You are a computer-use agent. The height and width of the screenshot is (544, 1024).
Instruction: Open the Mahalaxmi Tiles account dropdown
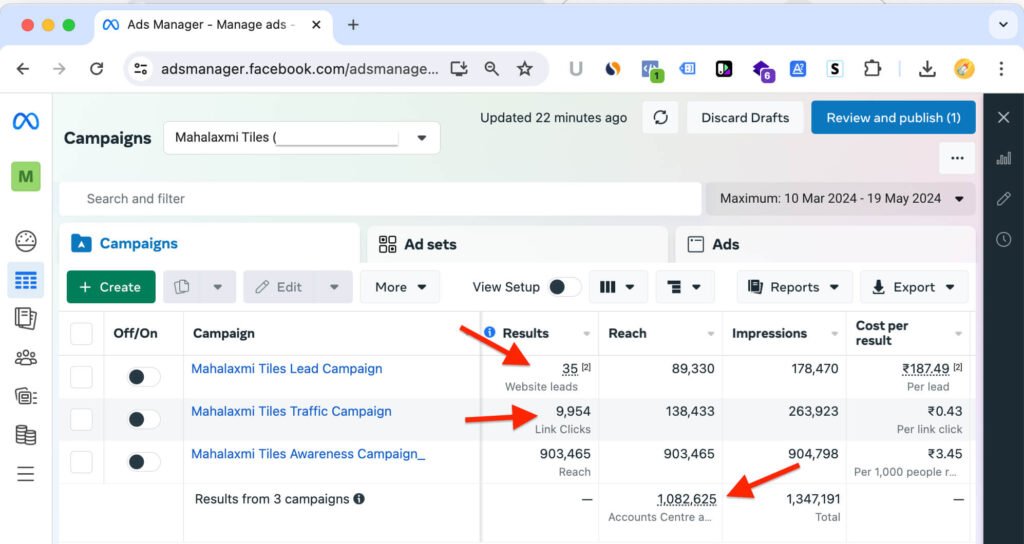(x=302, y=138)
